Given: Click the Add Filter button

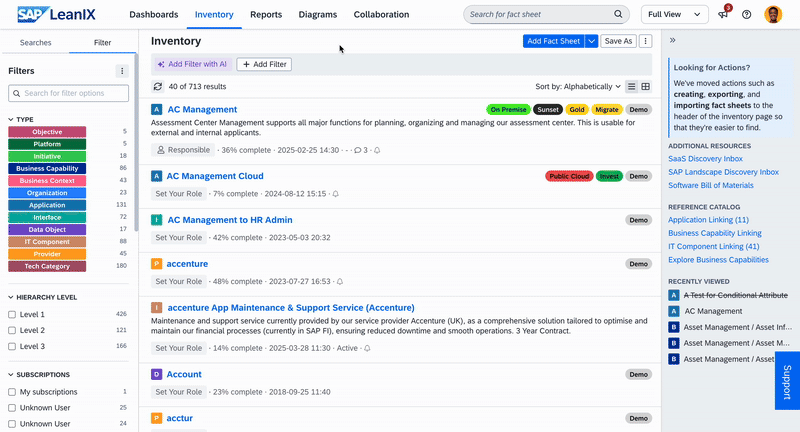Looking at the screenshot, I should pos(264,64).
